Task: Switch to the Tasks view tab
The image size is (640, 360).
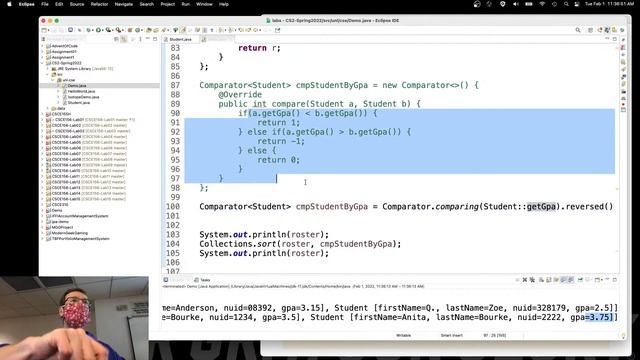Action: click(x=202, y=280)
